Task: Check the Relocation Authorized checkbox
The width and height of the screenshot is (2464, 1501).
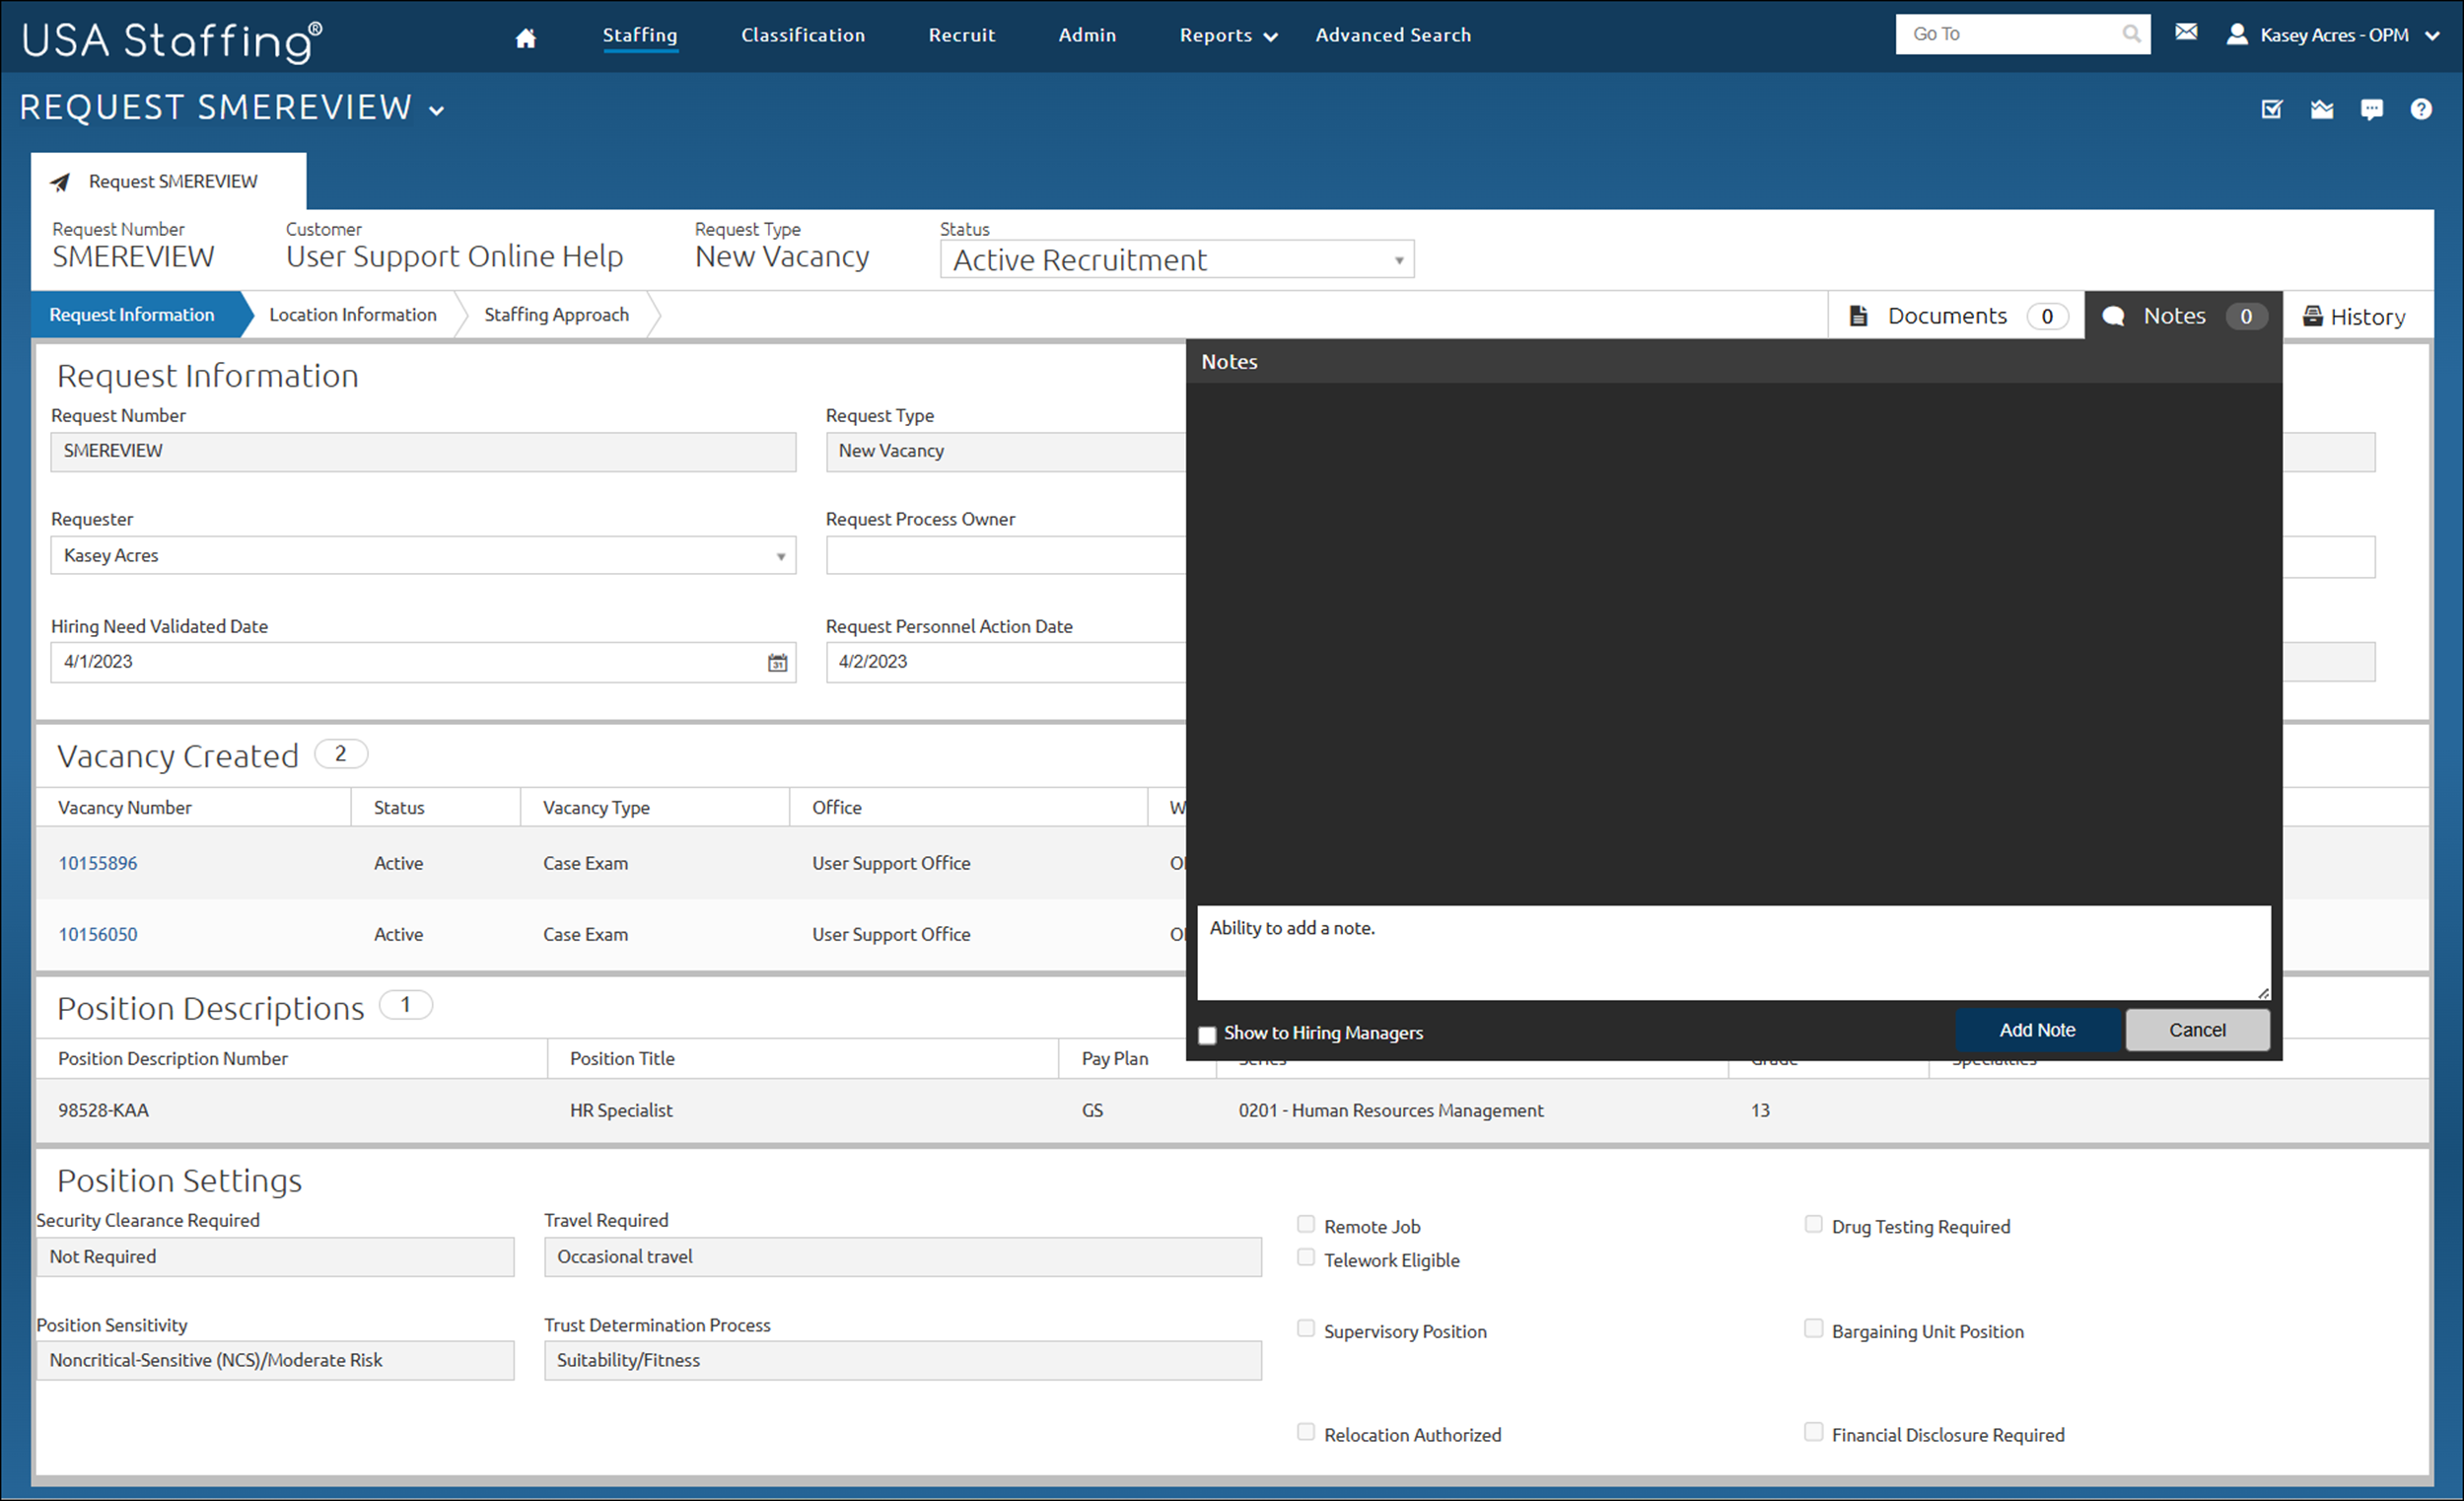Action: coord(1306,1432)
